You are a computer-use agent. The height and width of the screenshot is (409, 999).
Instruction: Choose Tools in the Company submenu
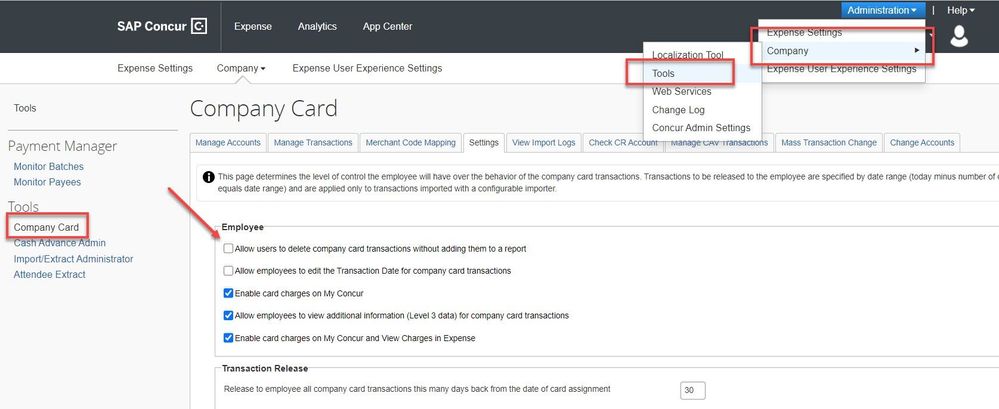(663, 73)
